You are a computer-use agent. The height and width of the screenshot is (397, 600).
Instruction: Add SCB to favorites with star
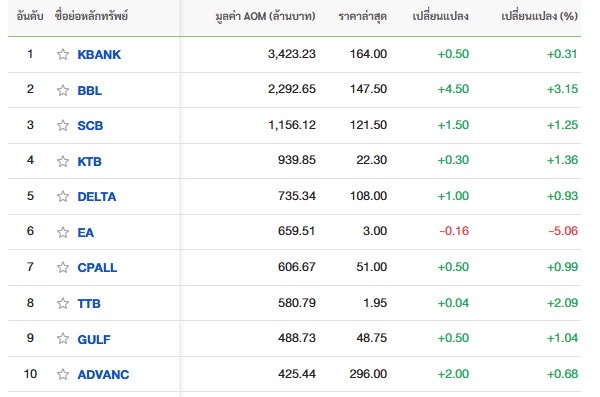click(x=63, y=125)
